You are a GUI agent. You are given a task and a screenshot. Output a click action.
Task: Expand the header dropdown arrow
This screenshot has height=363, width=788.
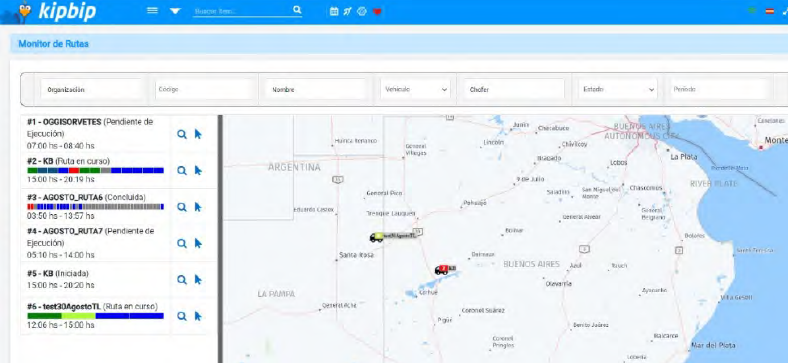[x=175, y=11]
